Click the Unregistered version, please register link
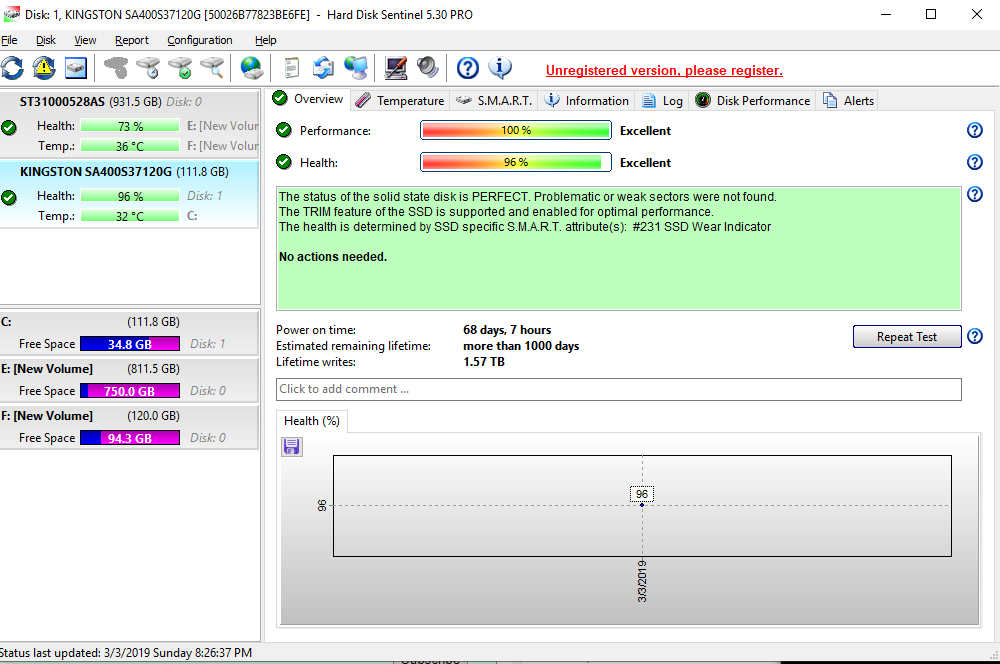This screenshot has width=1000, height=664. (664, 70)
